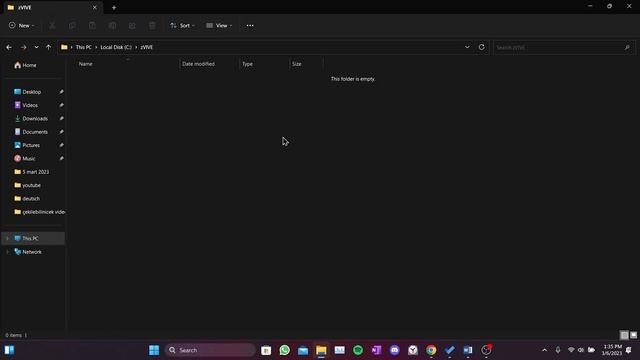The height and width of the screenshot is (360, 640).
Task: Go forward with the forward arrow
Action: (x=23, y=47)
